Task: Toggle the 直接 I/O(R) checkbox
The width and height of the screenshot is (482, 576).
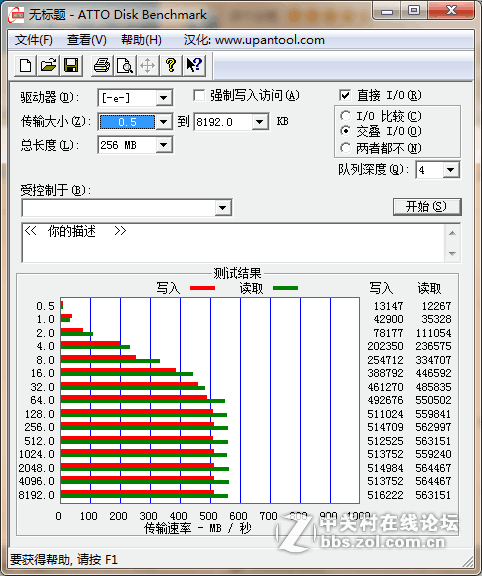Action: tap(345, 96)
